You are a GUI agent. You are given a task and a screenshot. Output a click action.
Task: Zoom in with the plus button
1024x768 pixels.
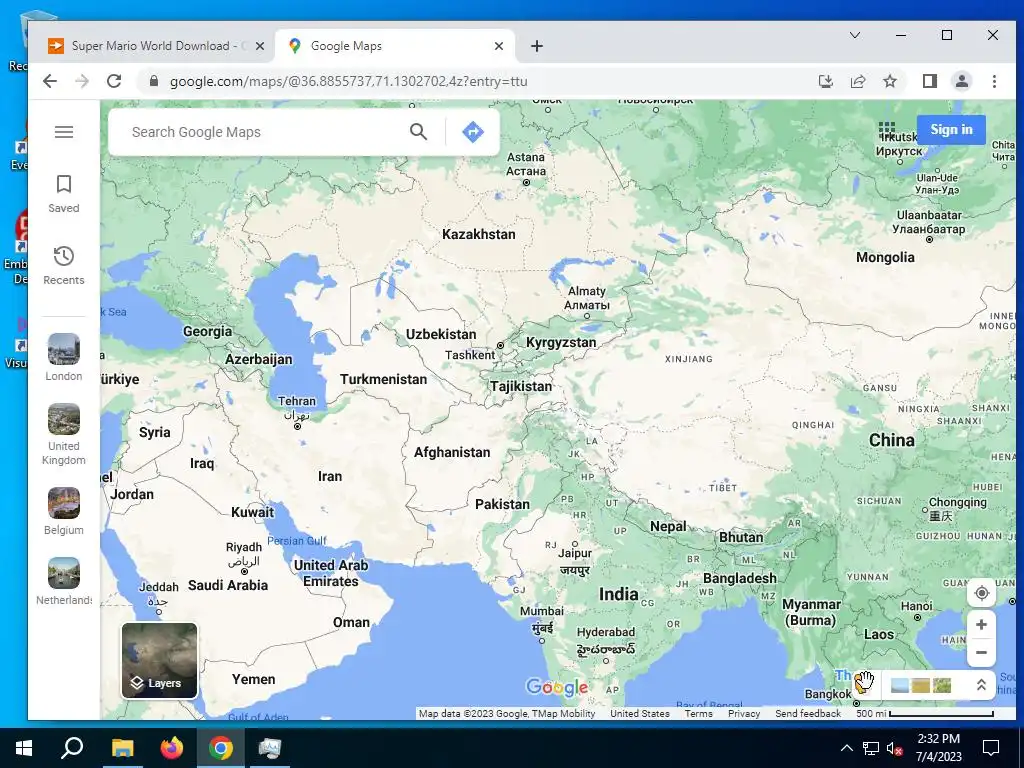point(981,625)
